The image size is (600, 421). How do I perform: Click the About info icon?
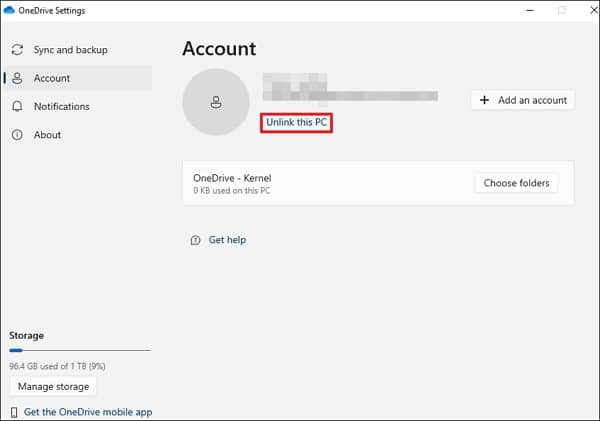point(17,135)
